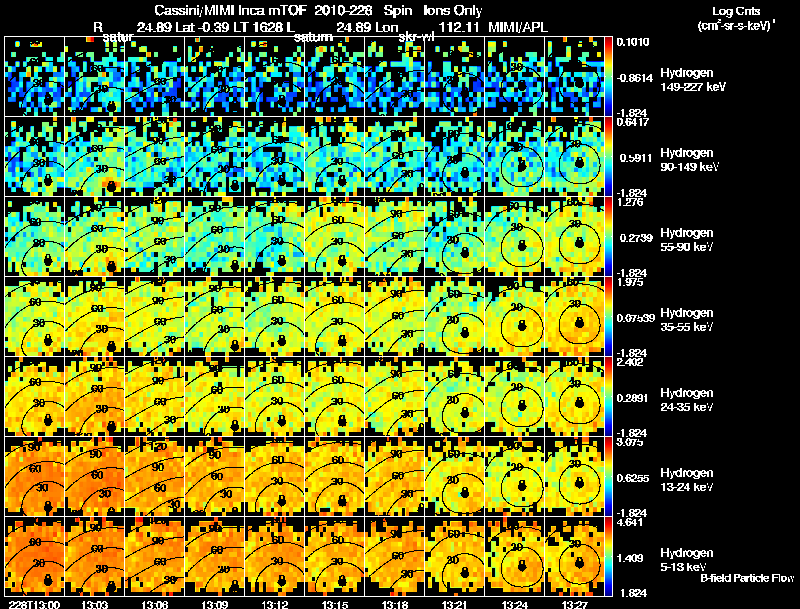Click the Hydrogen 55-90 keV row label
Screen dimensions: 800x609
point(687,240)
